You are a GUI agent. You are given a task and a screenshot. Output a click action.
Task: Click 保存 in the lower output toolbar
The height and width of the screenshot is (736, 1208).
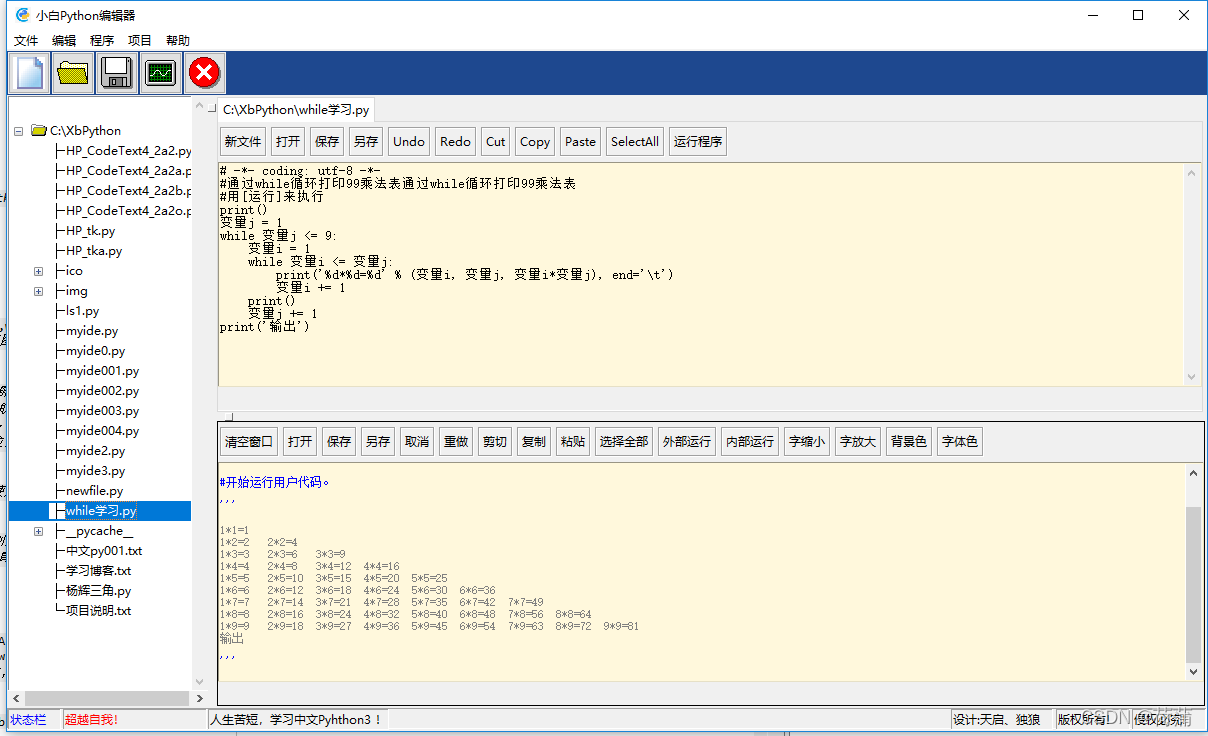pyautogui.click(x=339, y=441)
